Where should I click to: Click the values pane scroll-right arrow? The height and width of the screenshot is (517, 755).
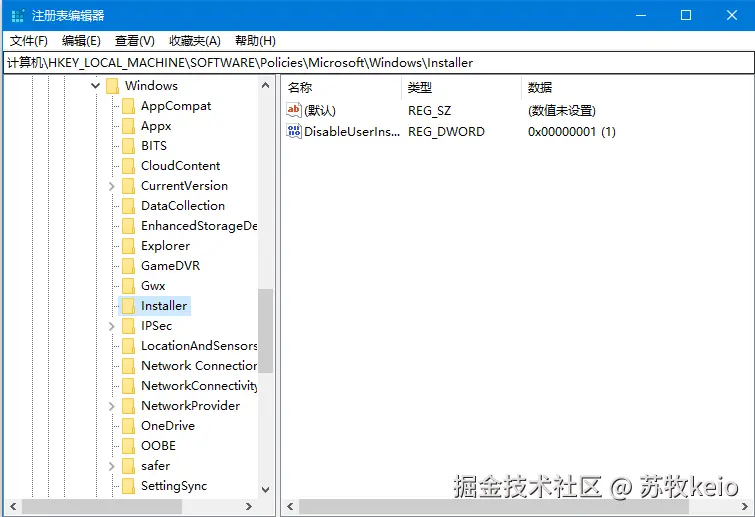745,506
